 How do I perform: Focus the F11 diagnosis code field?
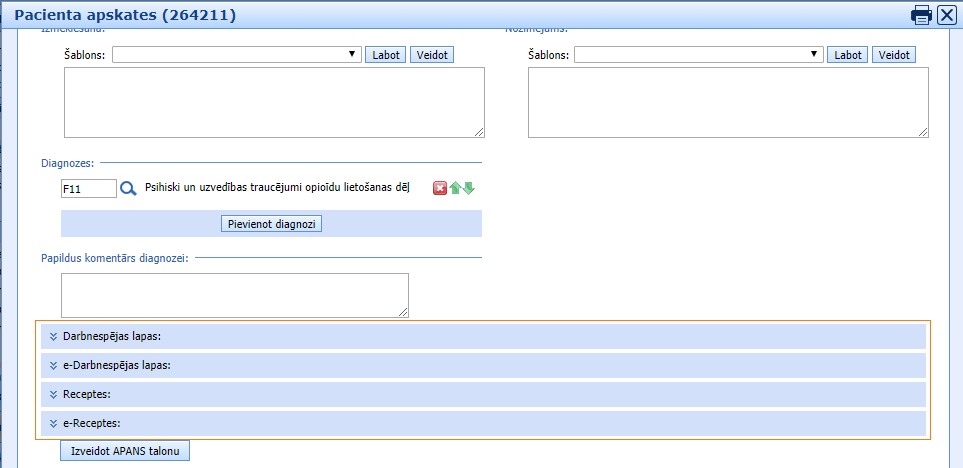coord(89,188)
